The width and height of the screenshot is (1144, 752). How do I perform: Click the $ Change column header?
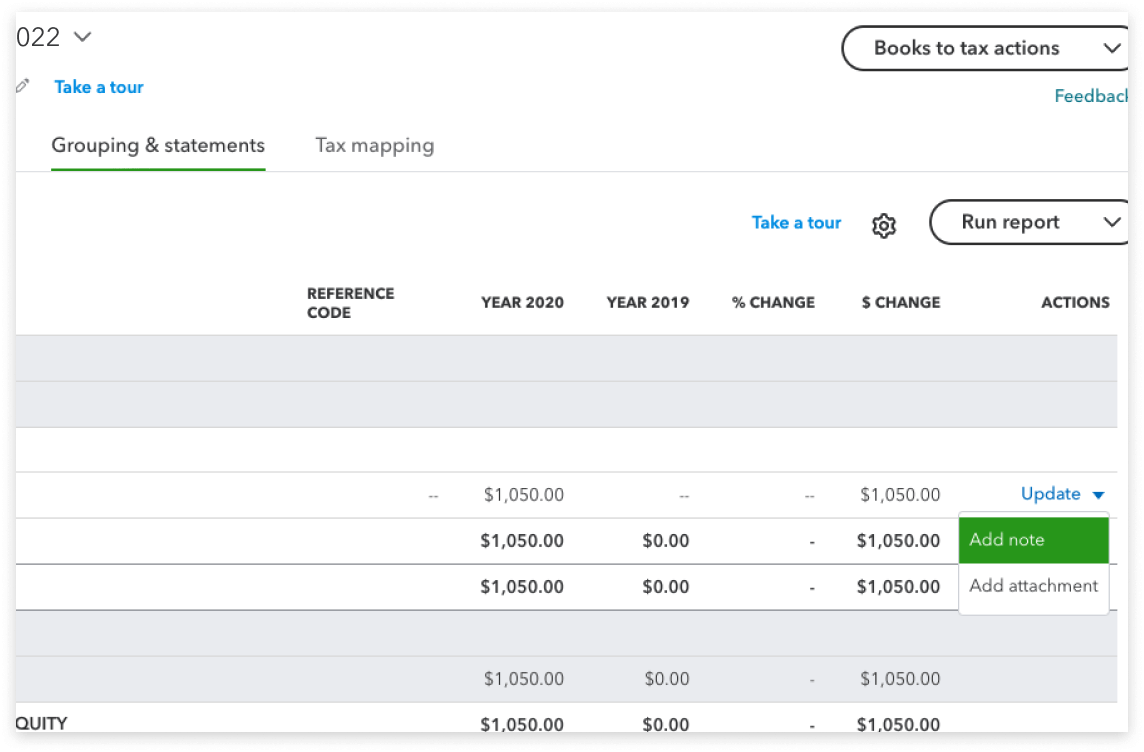[900, 302]
